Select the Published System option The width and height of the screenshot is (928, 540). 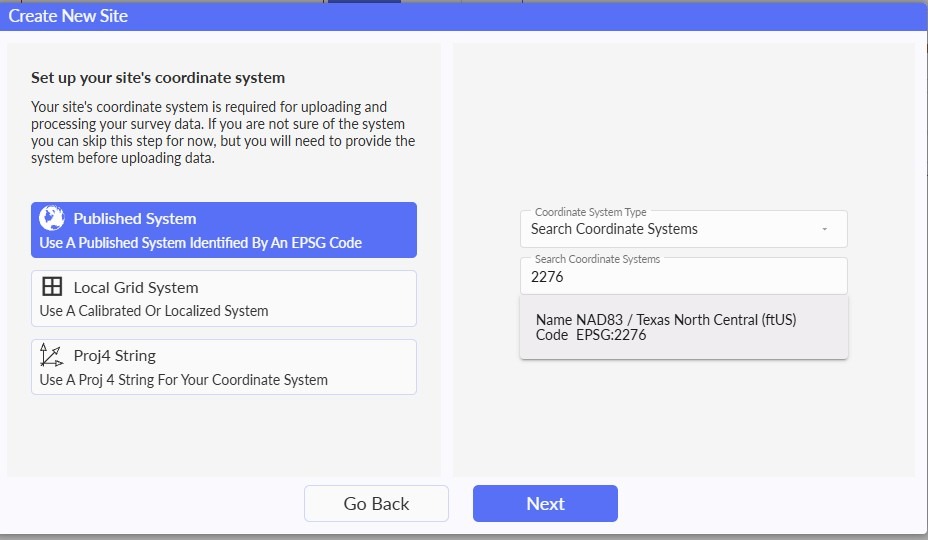224,230
